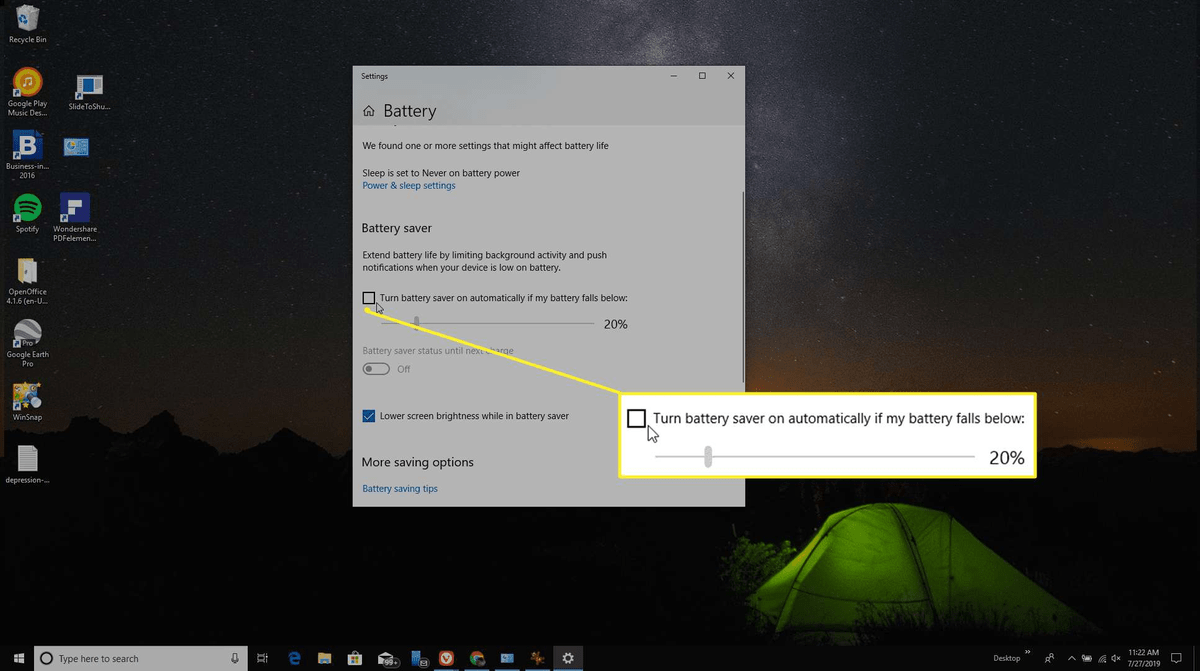Screen dimensions: 1200x671
Task: Click the Type here to search field
Action: click(140, 658)
